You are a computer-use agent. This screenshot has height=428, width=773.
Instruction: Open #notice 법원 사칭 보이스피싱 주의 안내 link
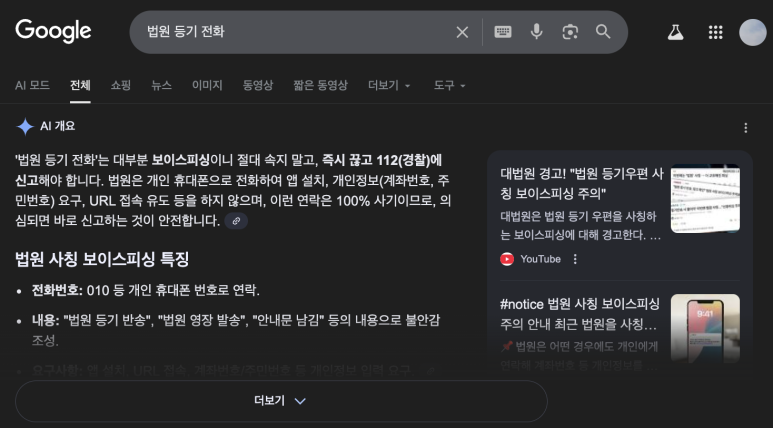click(580, 314)
